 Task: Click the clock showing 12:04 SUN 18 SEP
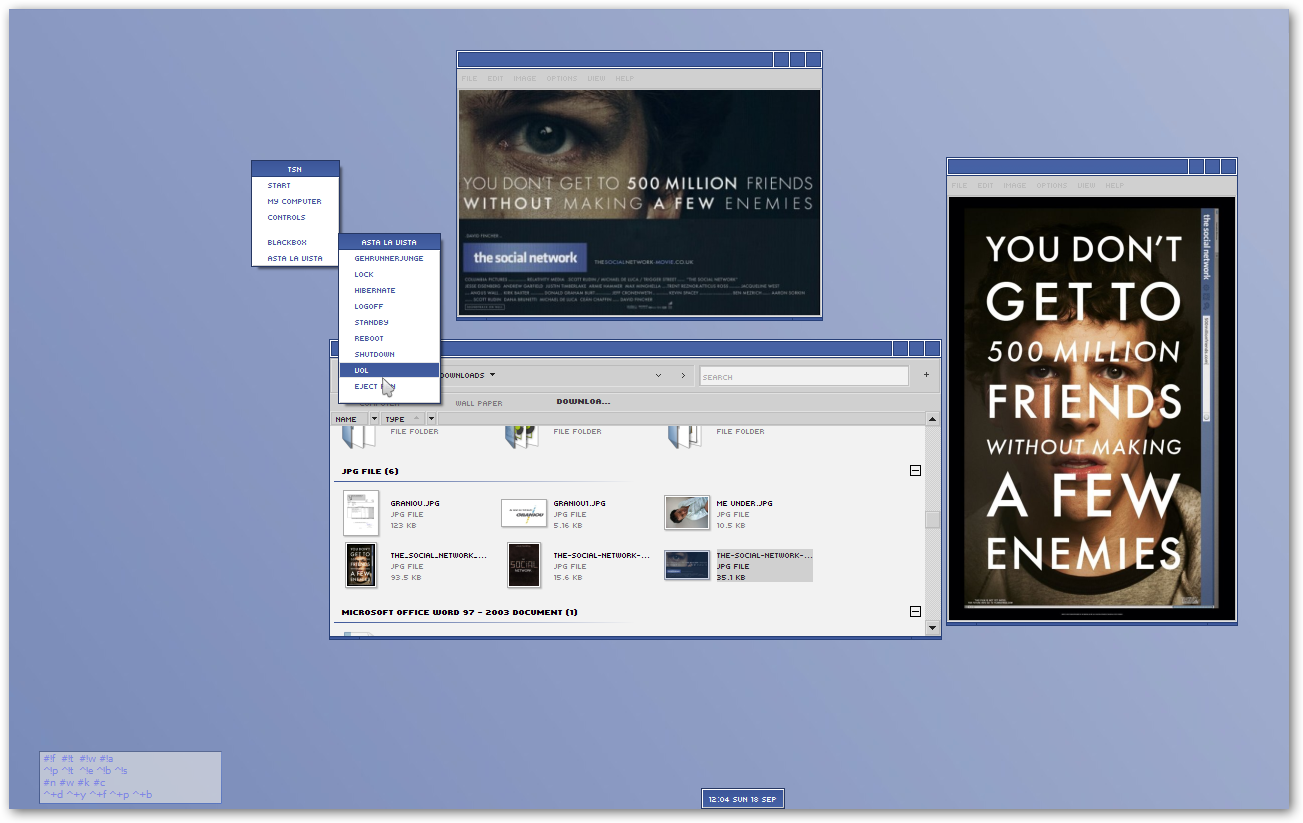(743, 799)
